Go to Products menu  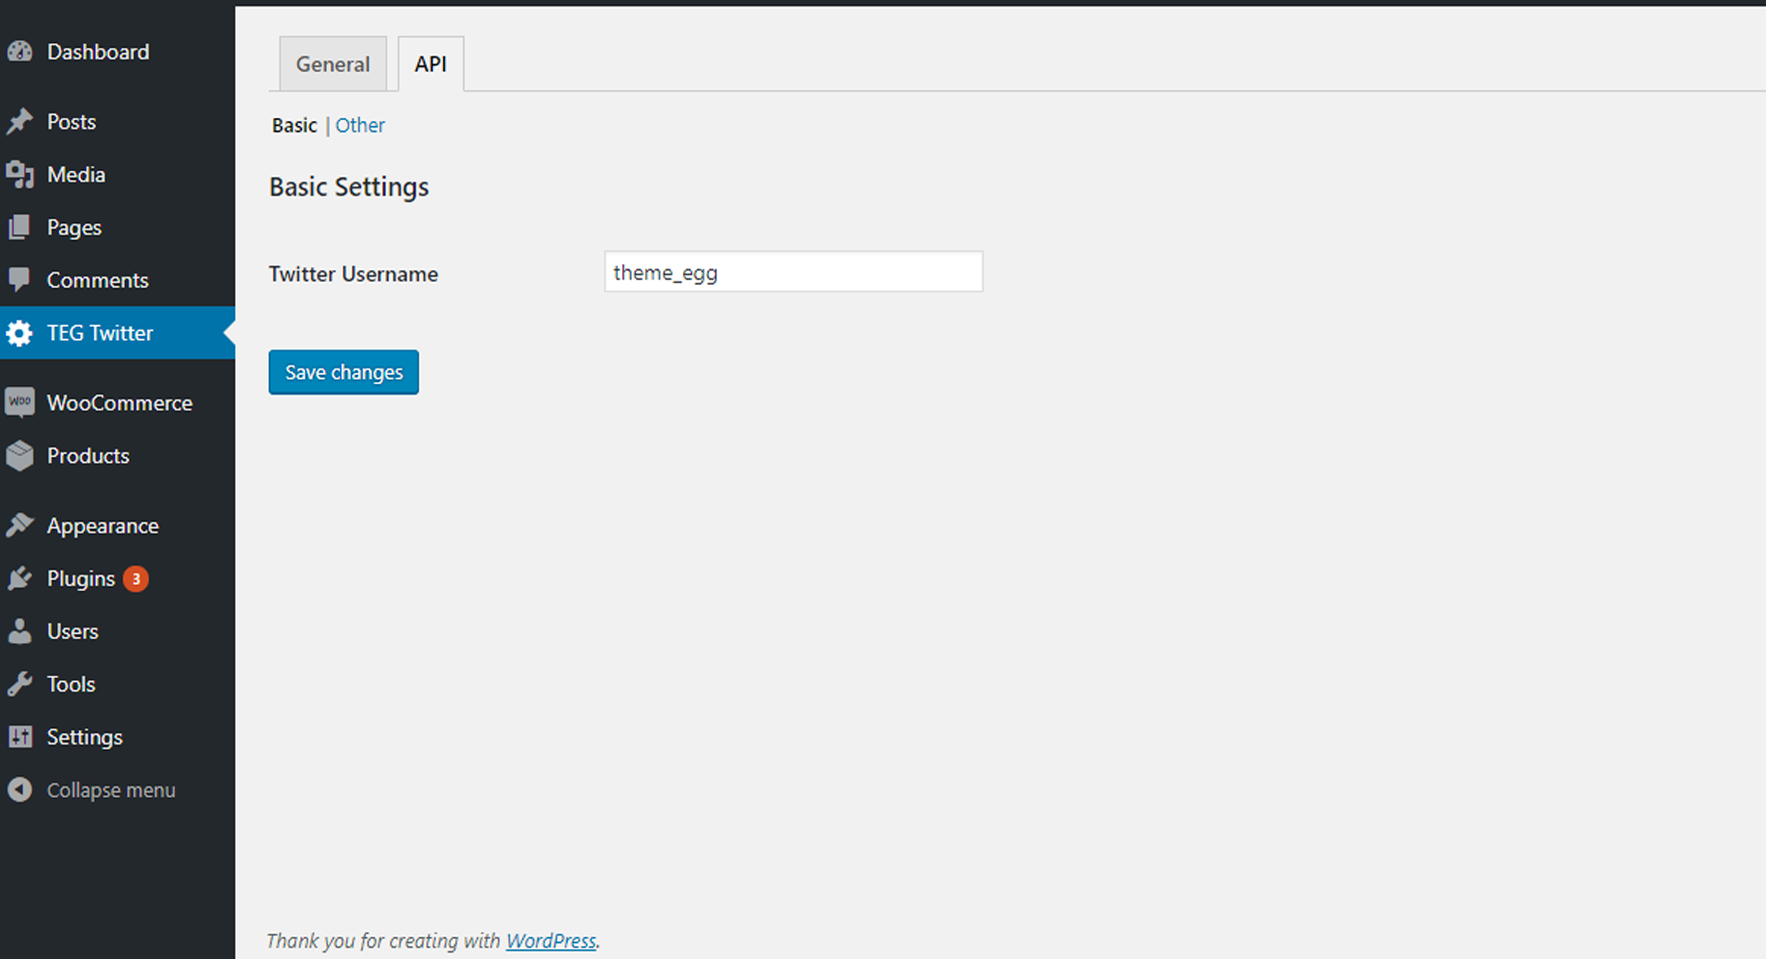[x=88, y=456]
